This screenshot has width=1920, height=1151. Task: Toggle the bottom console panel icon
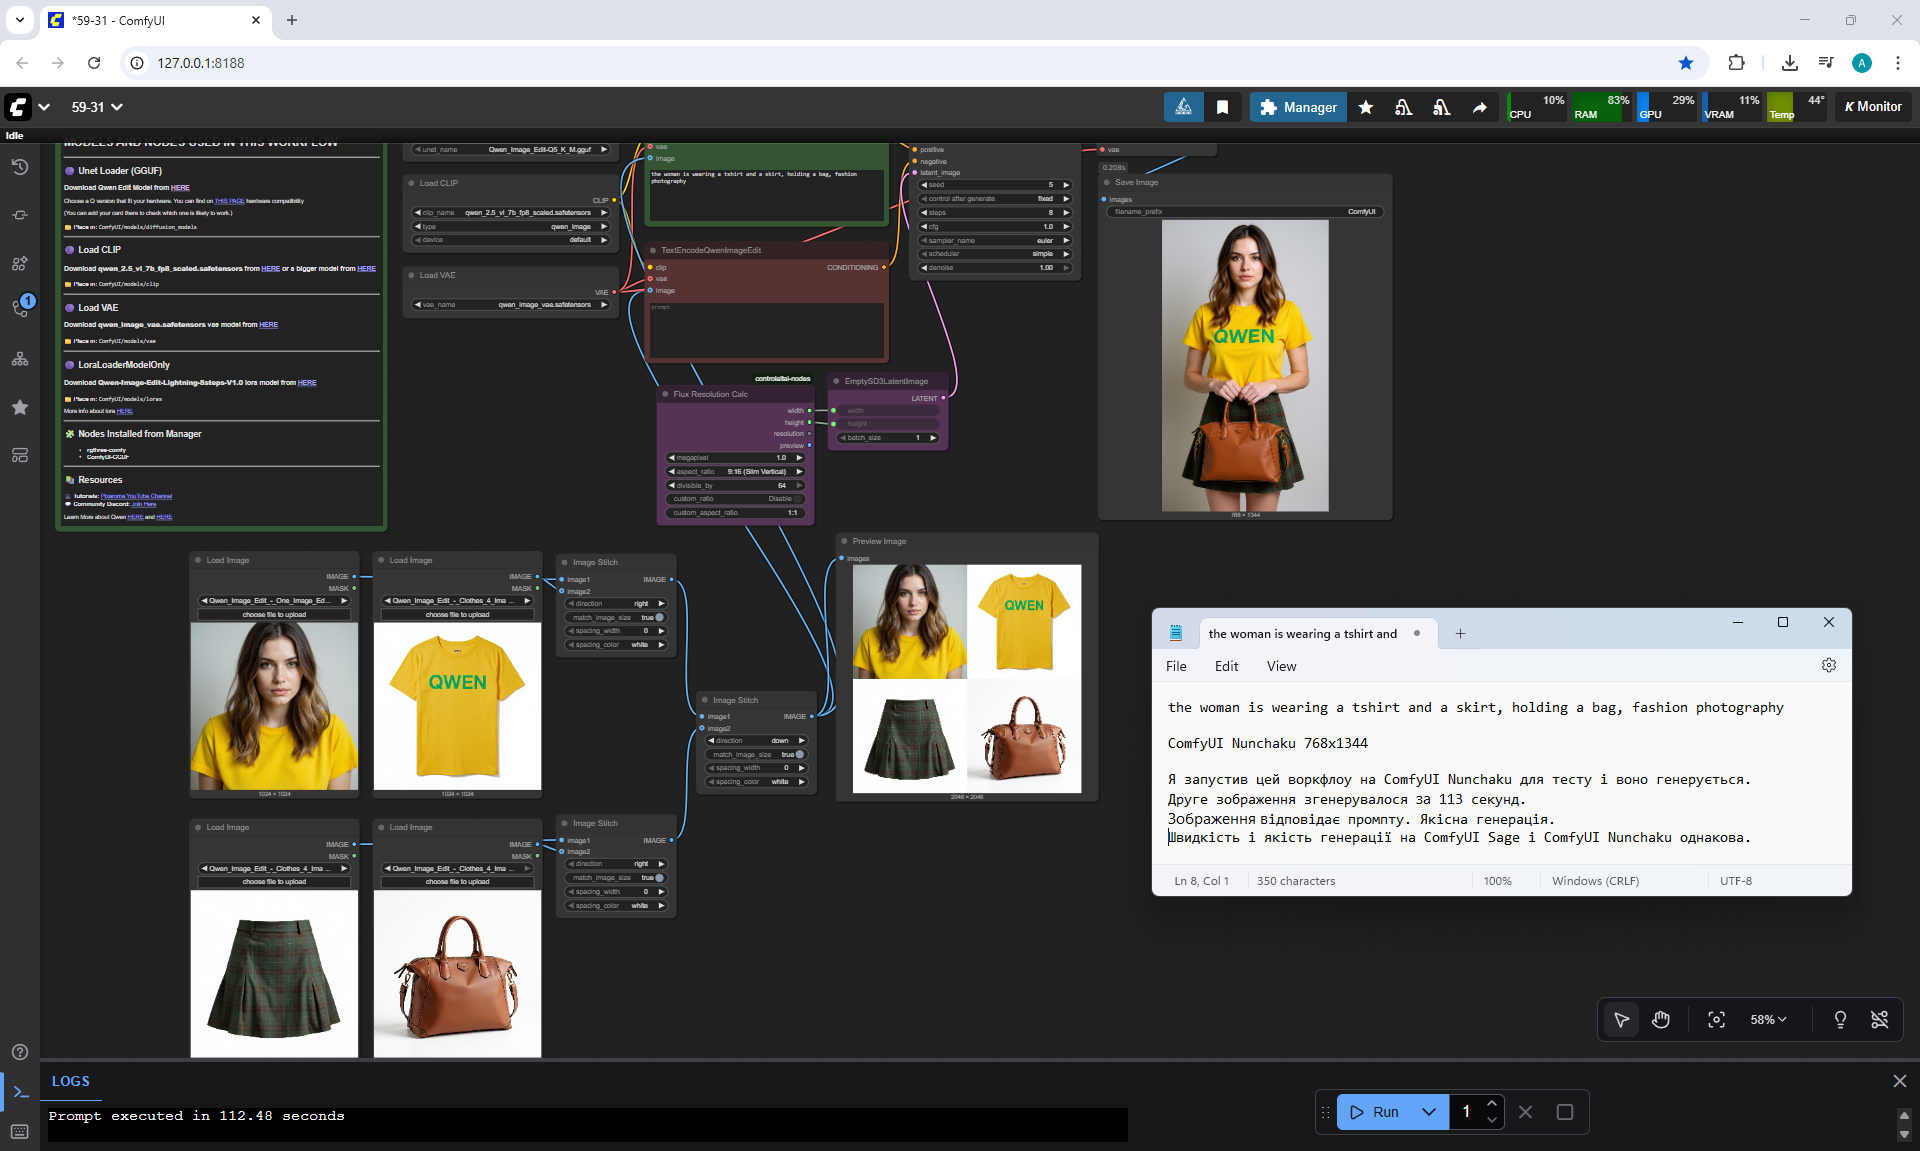pos(20,1092)
